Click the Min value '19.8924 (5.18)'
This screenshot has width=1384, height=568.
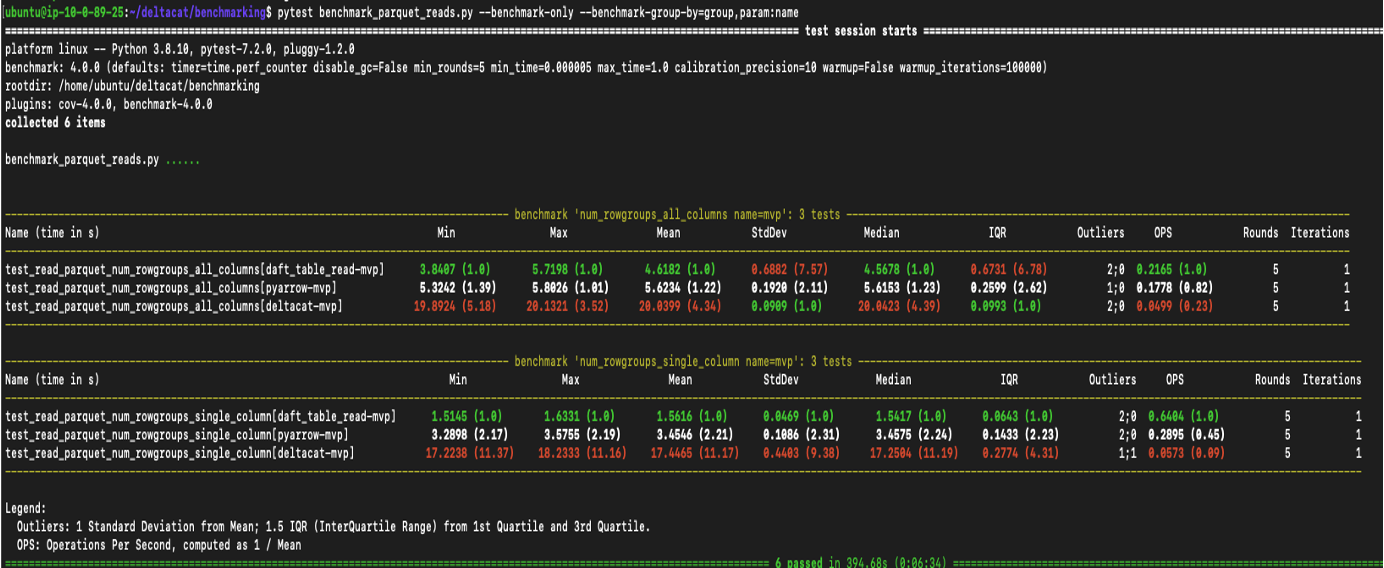[455, 306]
